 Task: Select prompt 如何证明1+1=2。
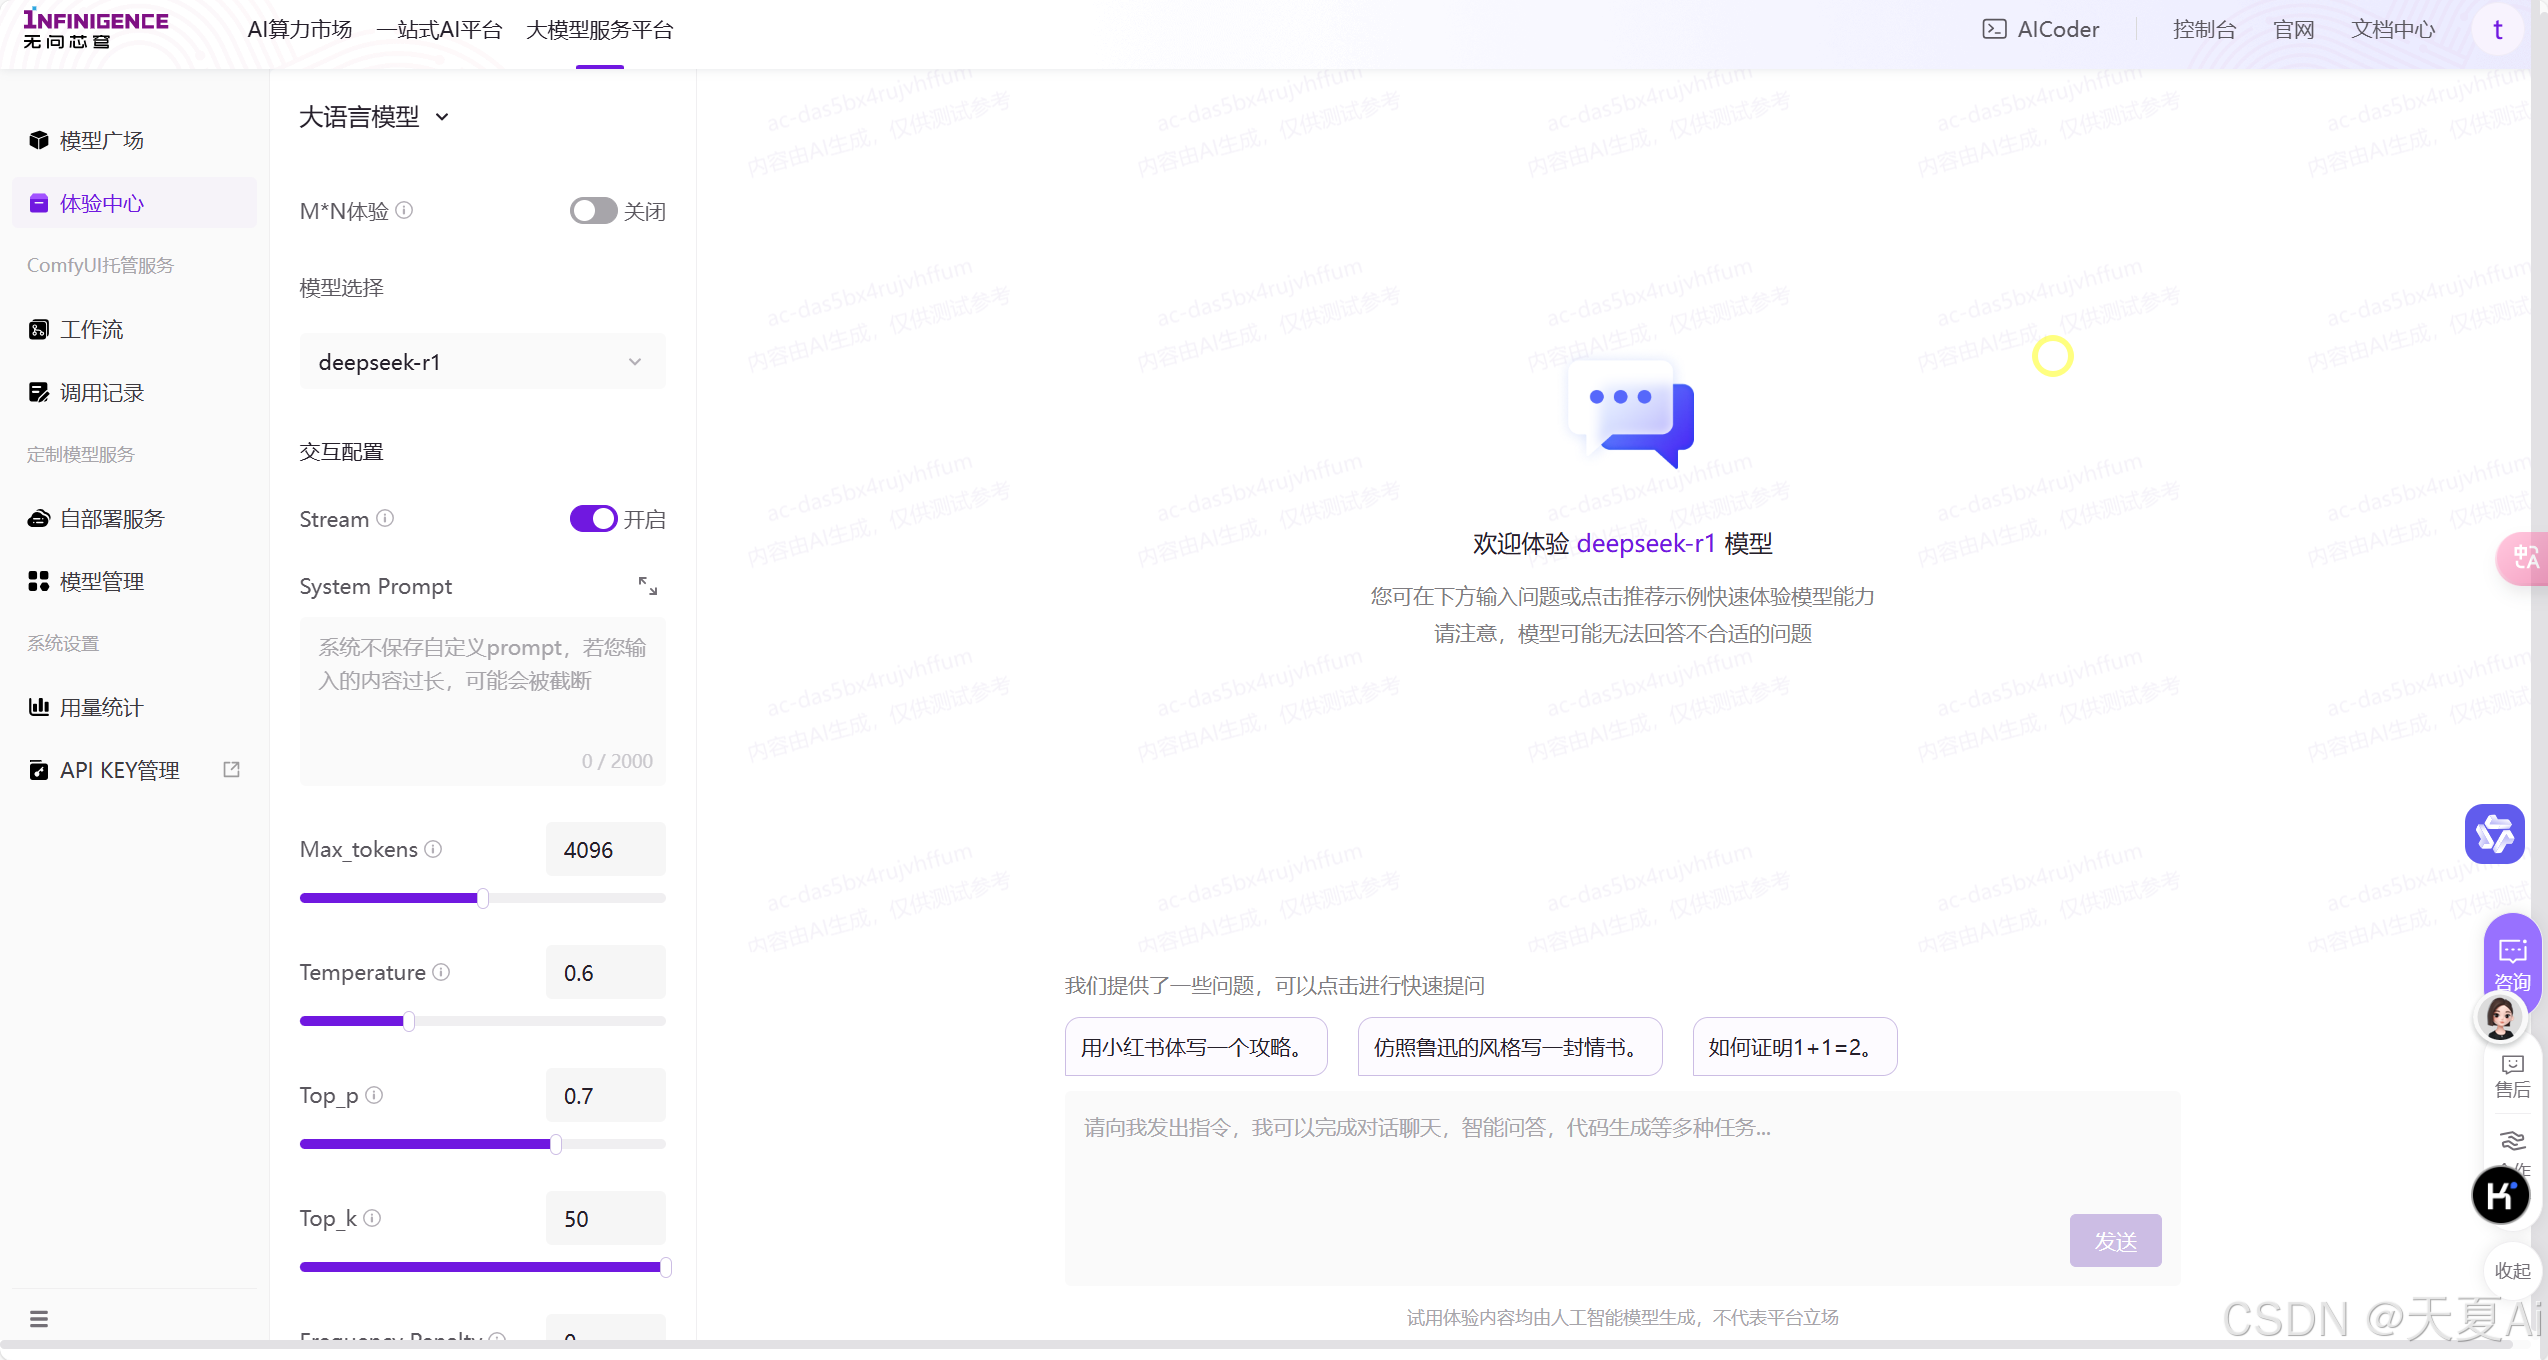(x=1794, y=1047)
